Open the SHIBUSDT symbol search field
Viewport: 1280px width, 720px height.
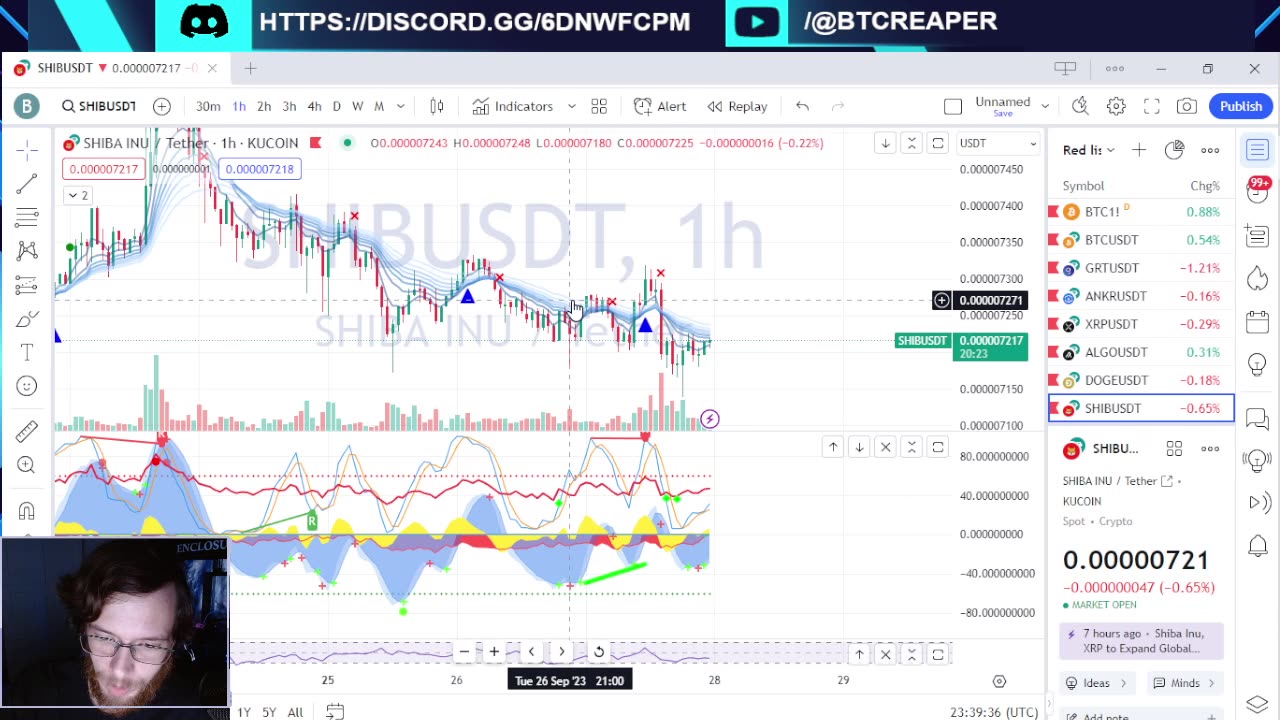pyautogui.click(x=98, y=106)
